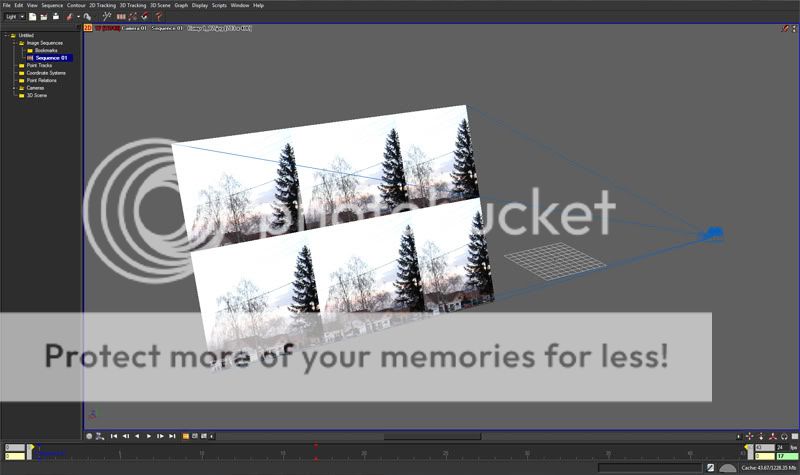
Task: Select the Point Tracks folder
Action: pos(39,65)
